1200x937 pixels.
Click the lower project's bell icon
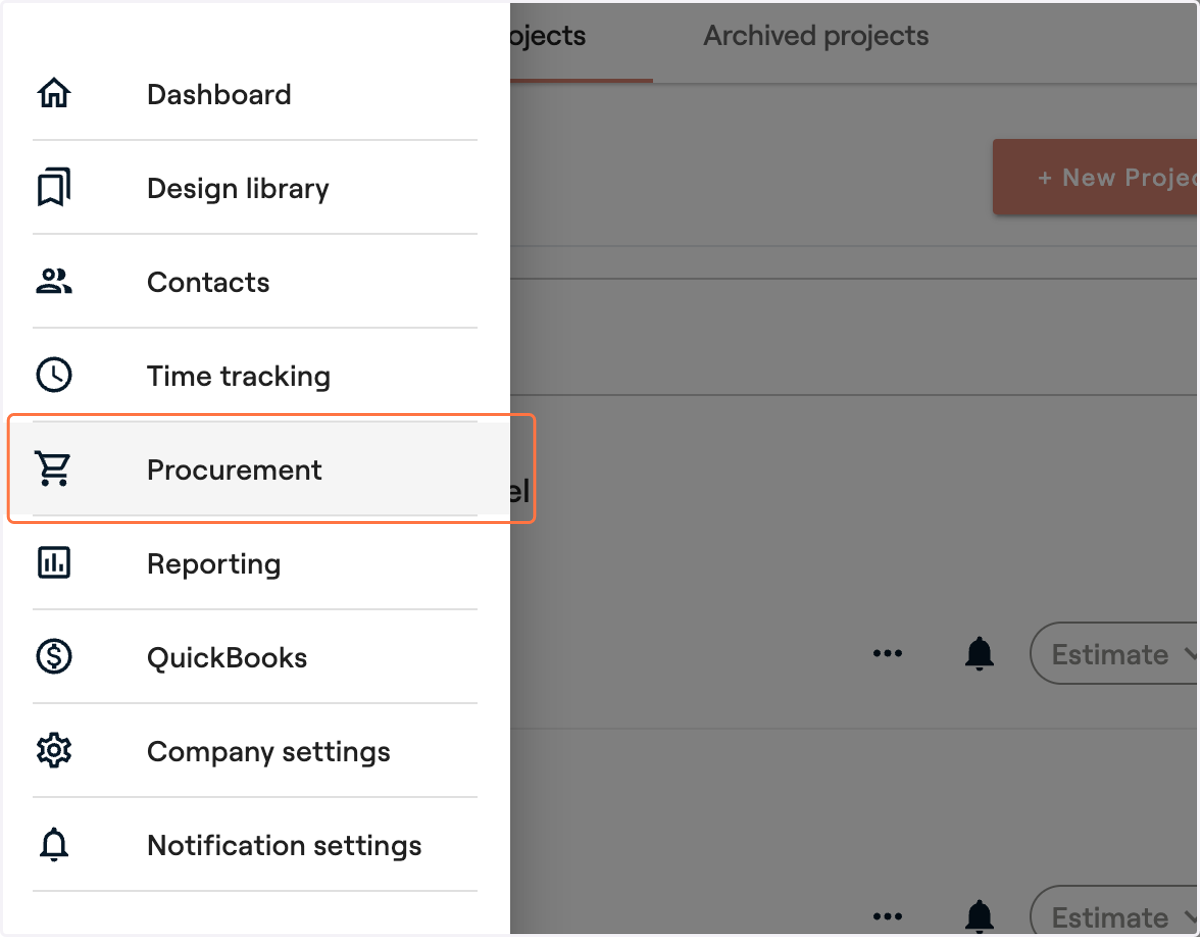(x=979, y=917)
